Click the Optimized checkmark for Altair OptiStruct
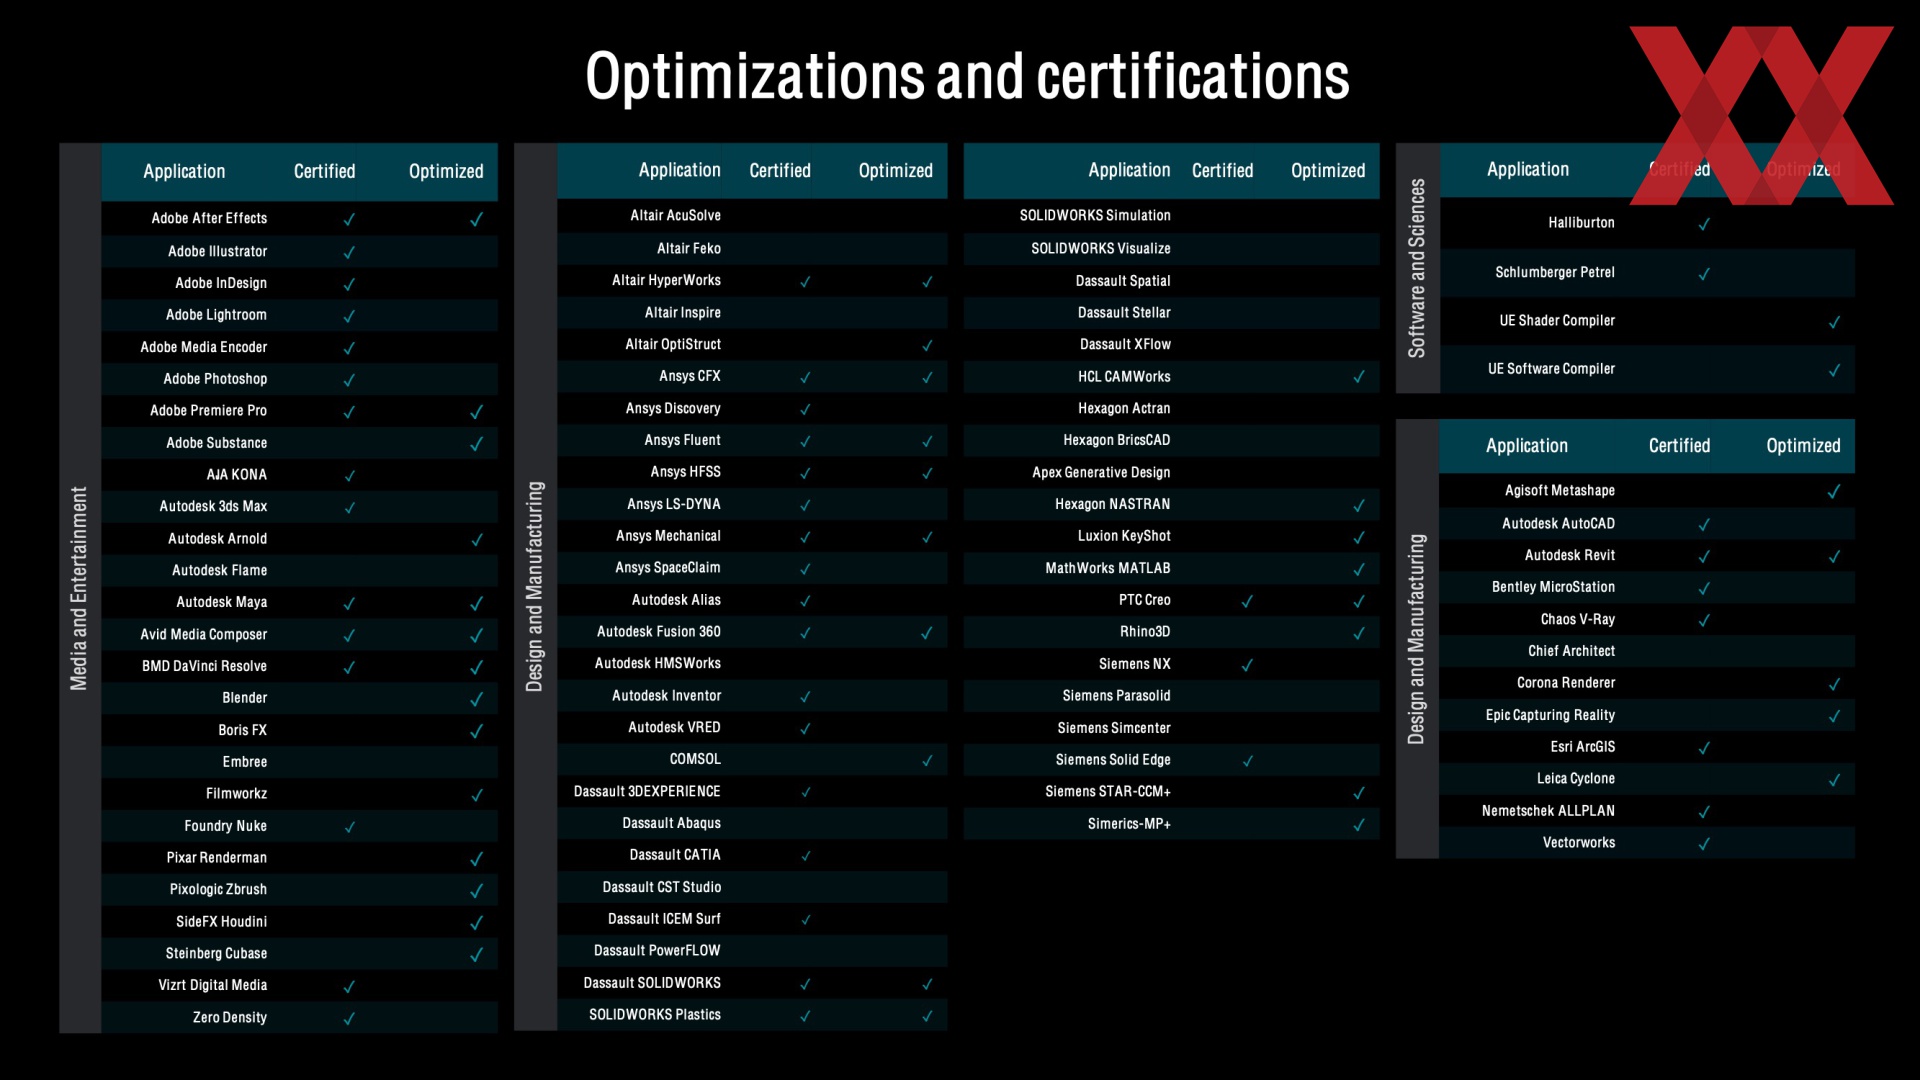 pyautogui.click(x=927, y=345)
